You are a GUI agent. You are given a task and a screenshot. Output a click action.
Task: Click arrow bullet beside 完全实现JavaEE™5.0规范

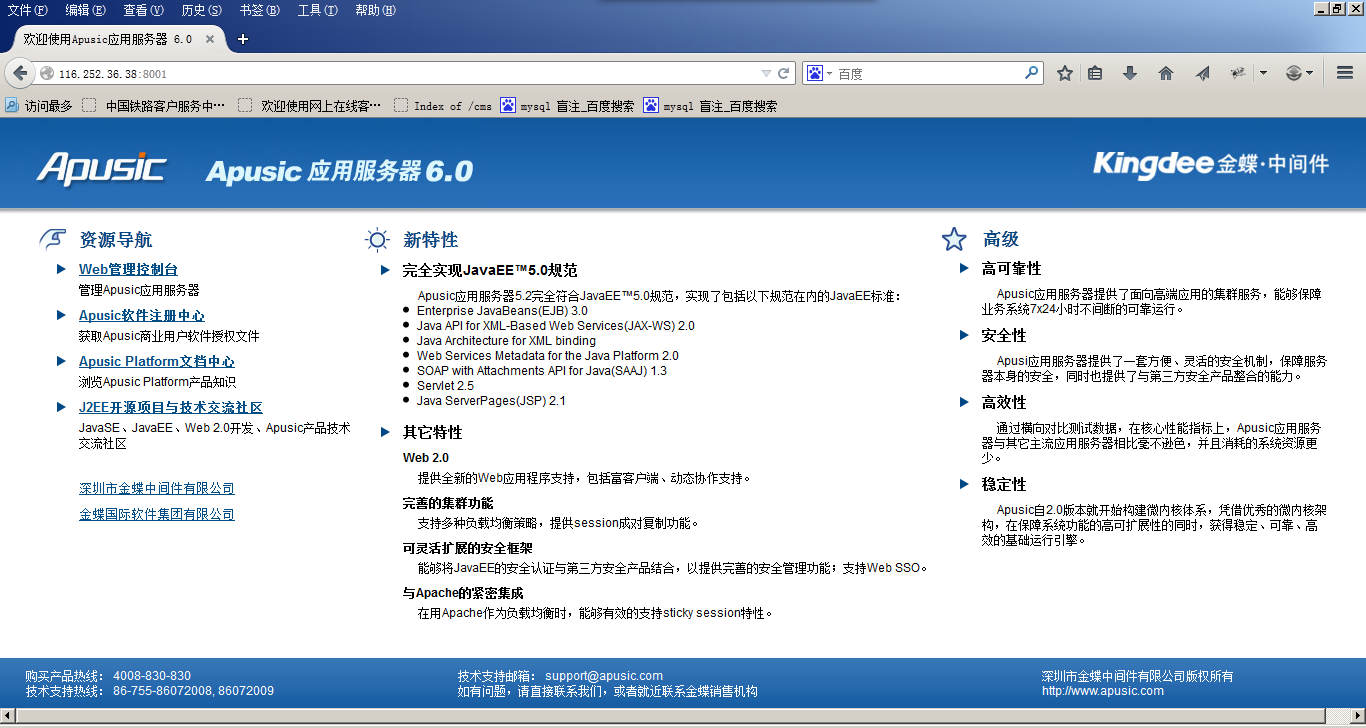click(x=386, y=270)
